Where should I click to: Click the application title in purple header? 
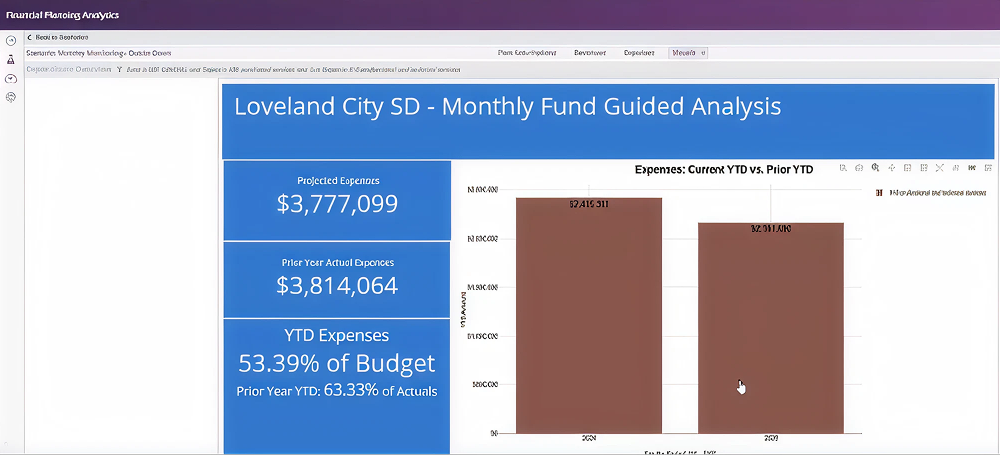pos(62,15)
